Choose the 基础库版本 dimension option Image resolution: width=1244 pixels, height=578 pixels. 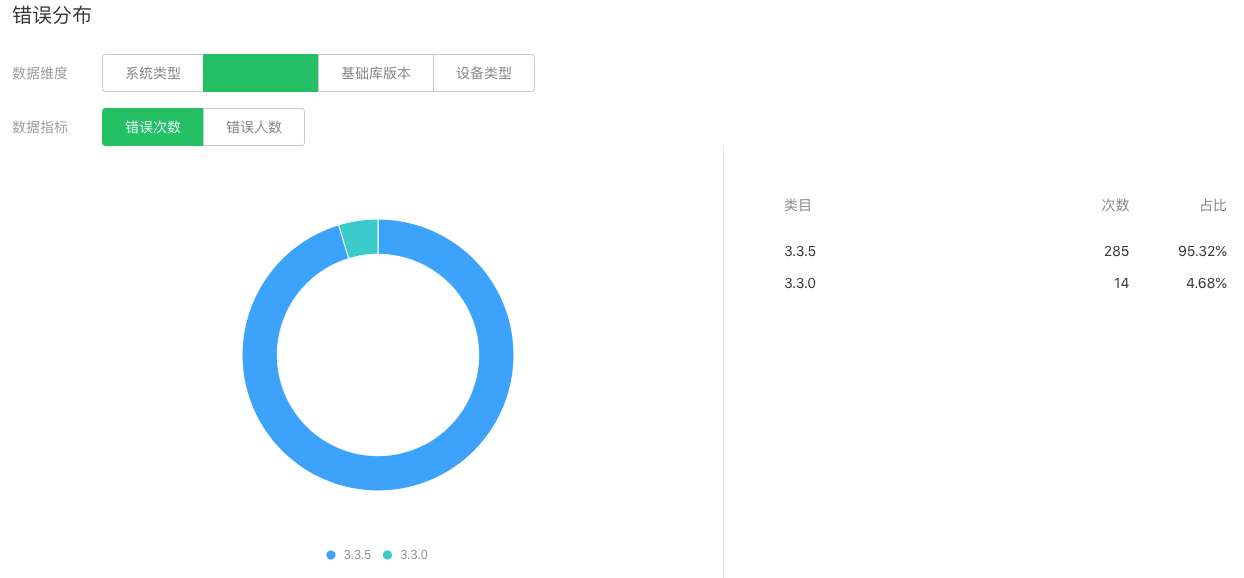click(376, 73)
